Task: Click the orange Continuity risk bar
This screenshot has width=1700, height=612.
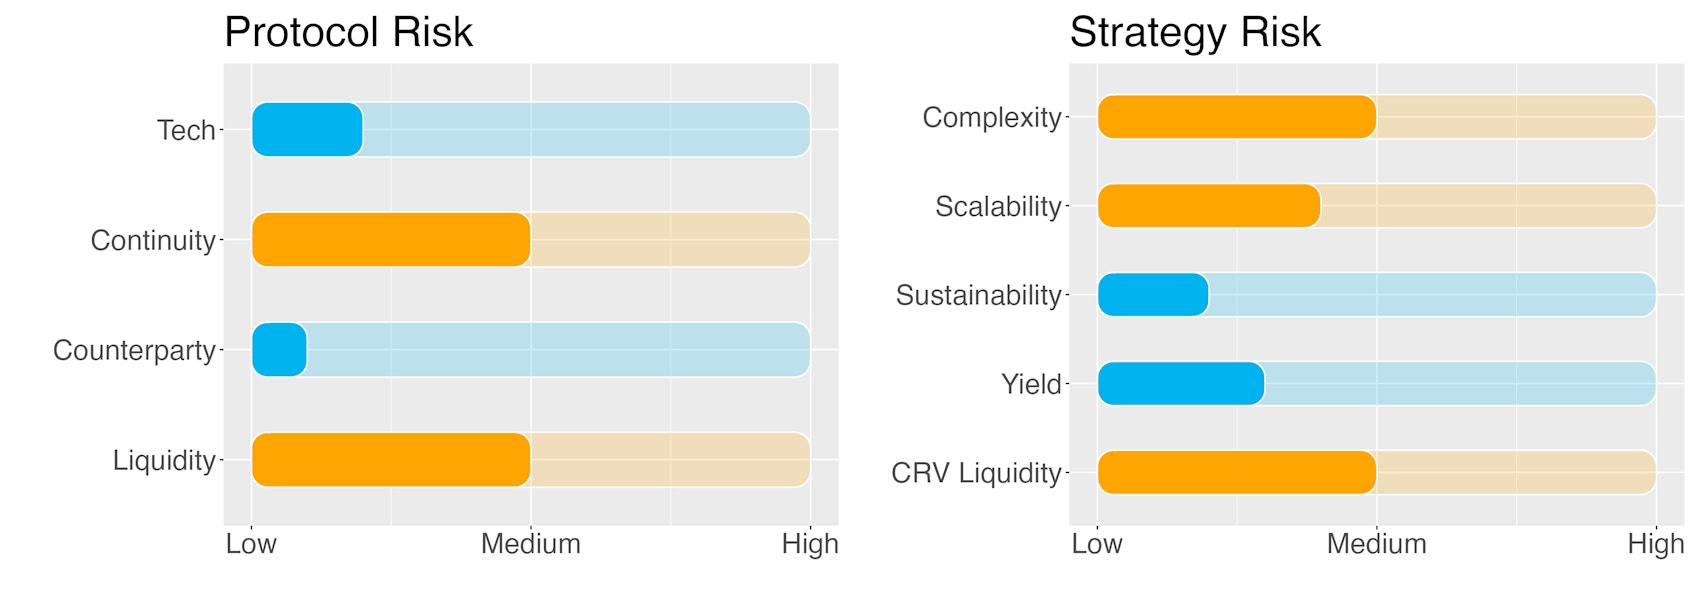Action: [x=391, y=240]
